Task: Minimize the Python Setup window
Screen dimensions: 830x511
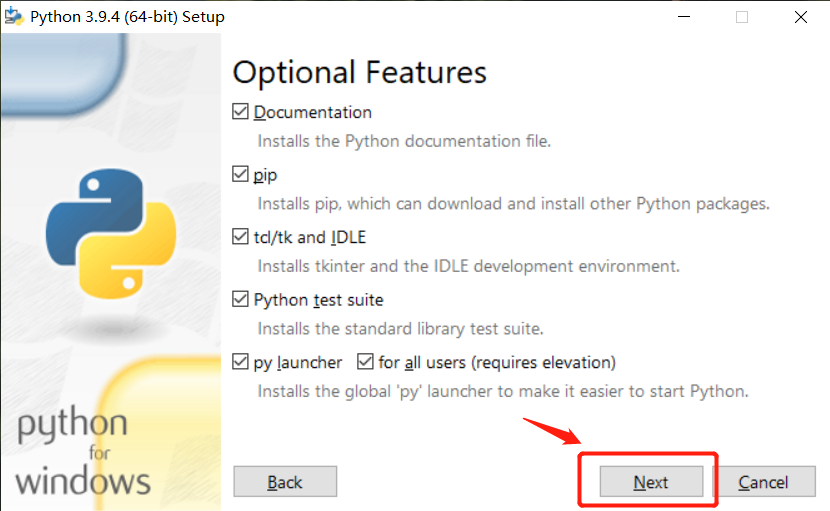Action: [x=684, y=16]
